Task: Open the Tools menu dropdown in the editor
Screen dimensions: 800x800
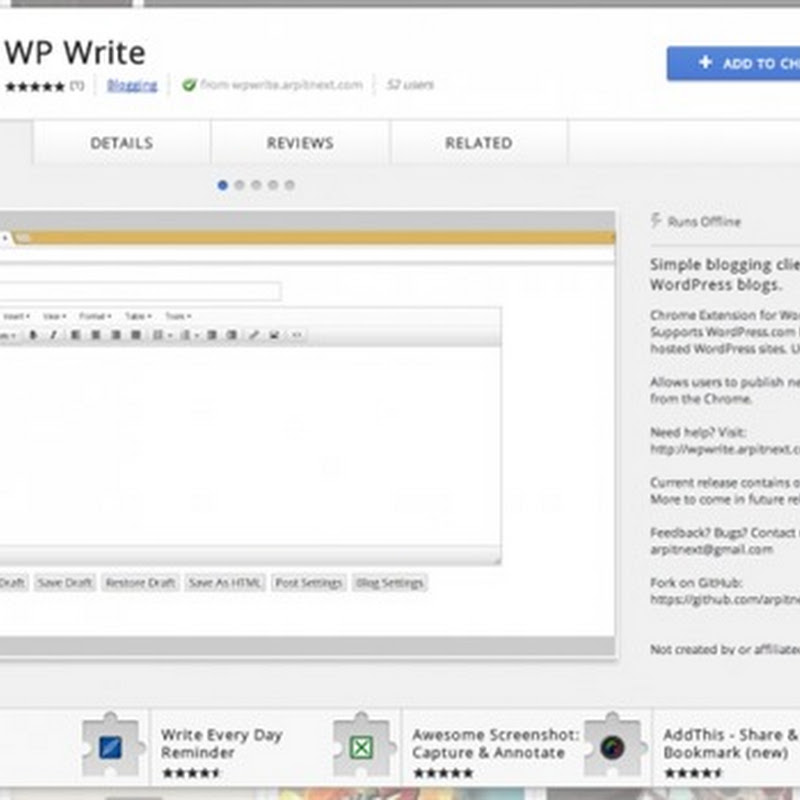Action: [178, 316]
